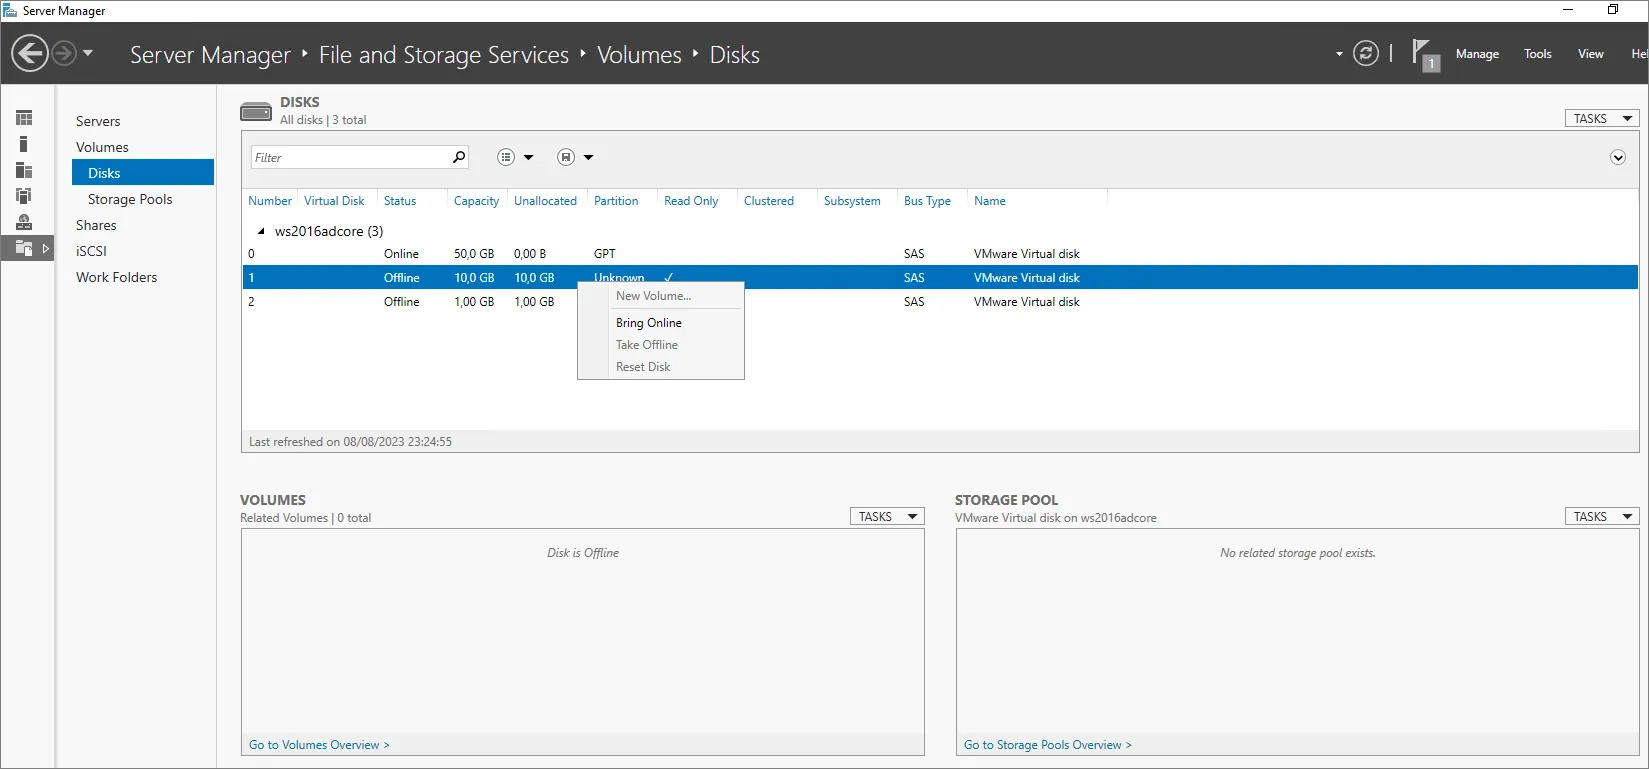The width and height of the screenshot is (1649, 769).
Task: Open the notifications flag icon
Action: pyautogui.click(x=1423, y=53)
